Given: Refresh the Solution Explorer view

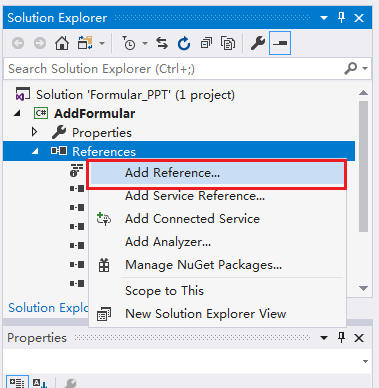Looking at the screenshot, I should [x=184, y=43].
